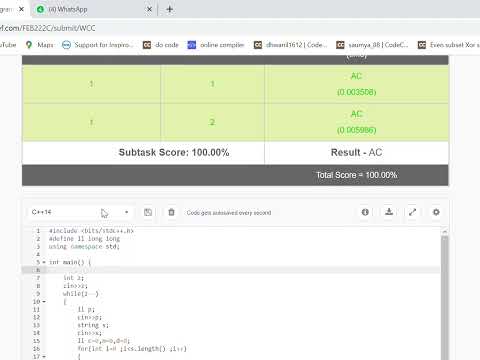Close the first browser tab
The height and width of the screenshot is (360, 480).
click(x=21, y=9)
